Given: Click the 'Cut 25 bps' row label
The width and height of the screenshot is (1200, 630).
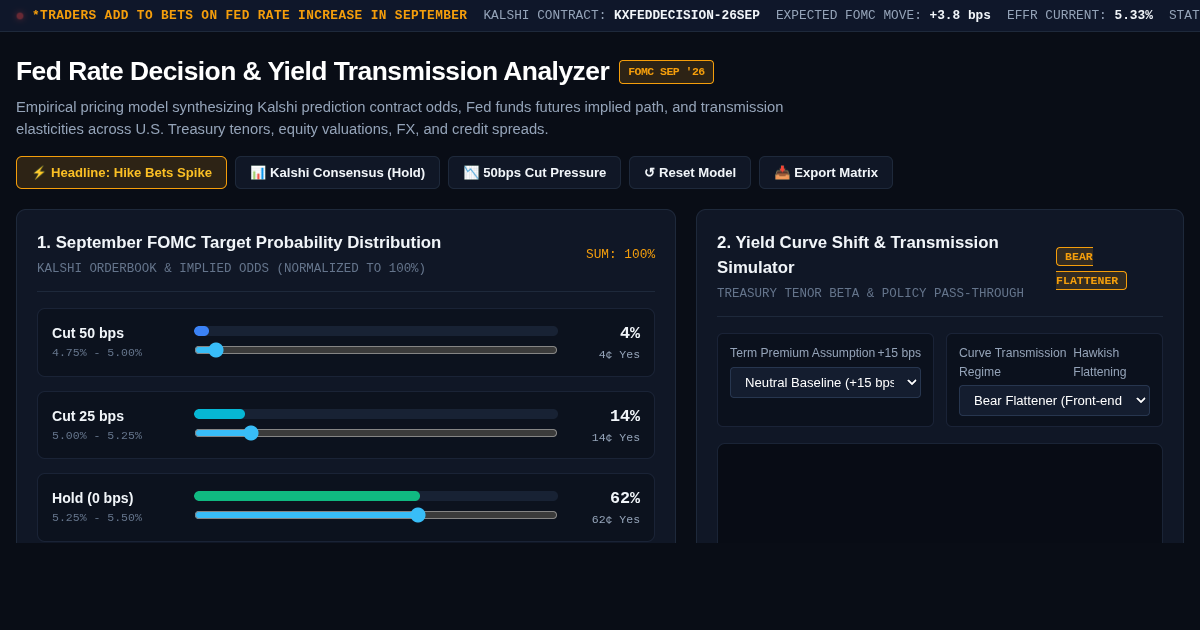Looking at the screenshot, I should point(88,416).
